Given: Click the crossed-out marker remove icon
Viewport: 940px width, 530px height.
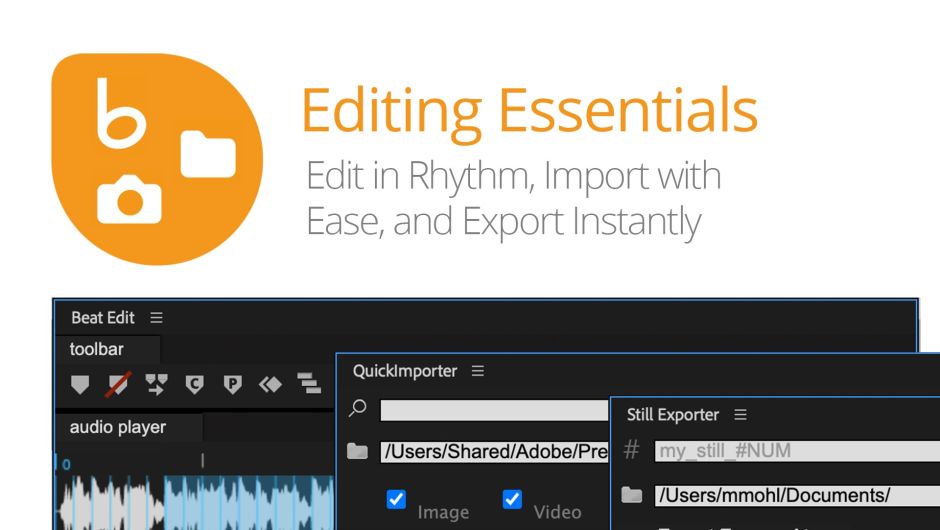Looking at the screenshot, I should pyautogui.click(x=119, y=384).
